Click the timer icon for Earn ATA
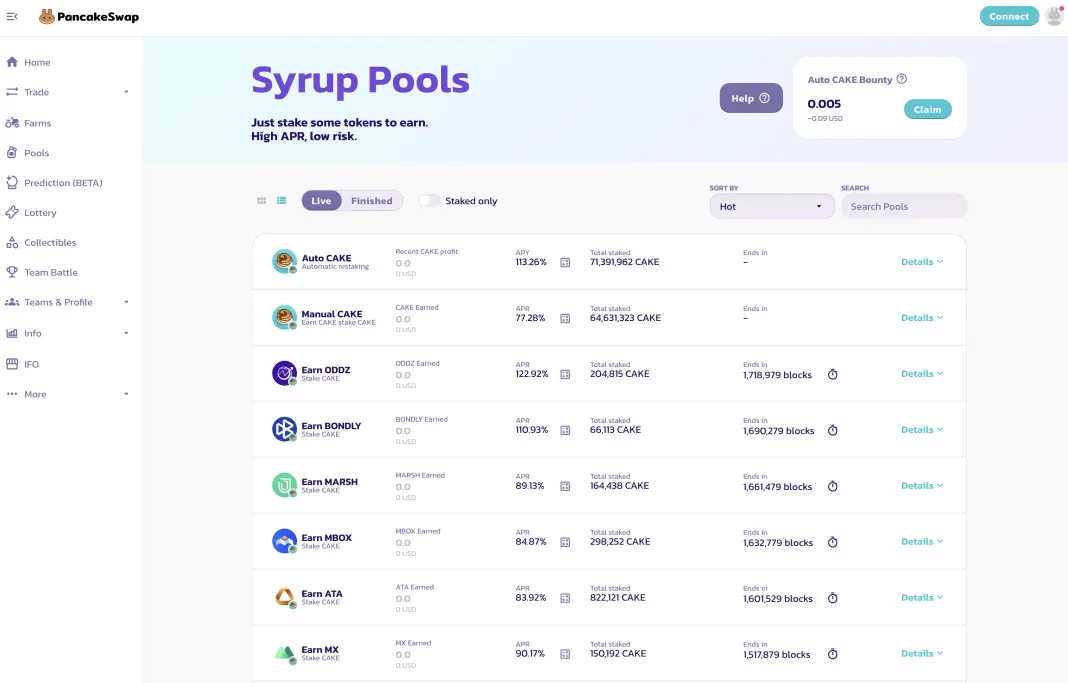The image size is (1068, 683). point(832,598)
